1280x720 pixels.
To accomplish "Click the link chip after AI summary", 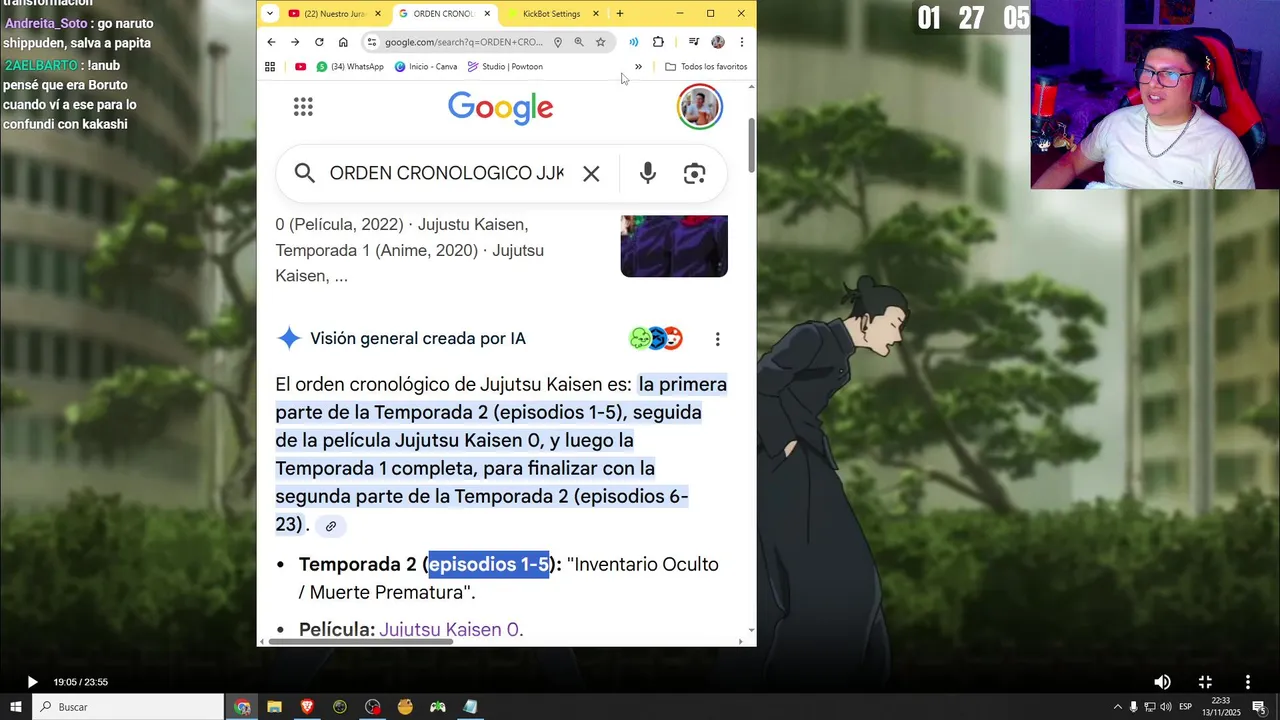I will click(330, 526).
